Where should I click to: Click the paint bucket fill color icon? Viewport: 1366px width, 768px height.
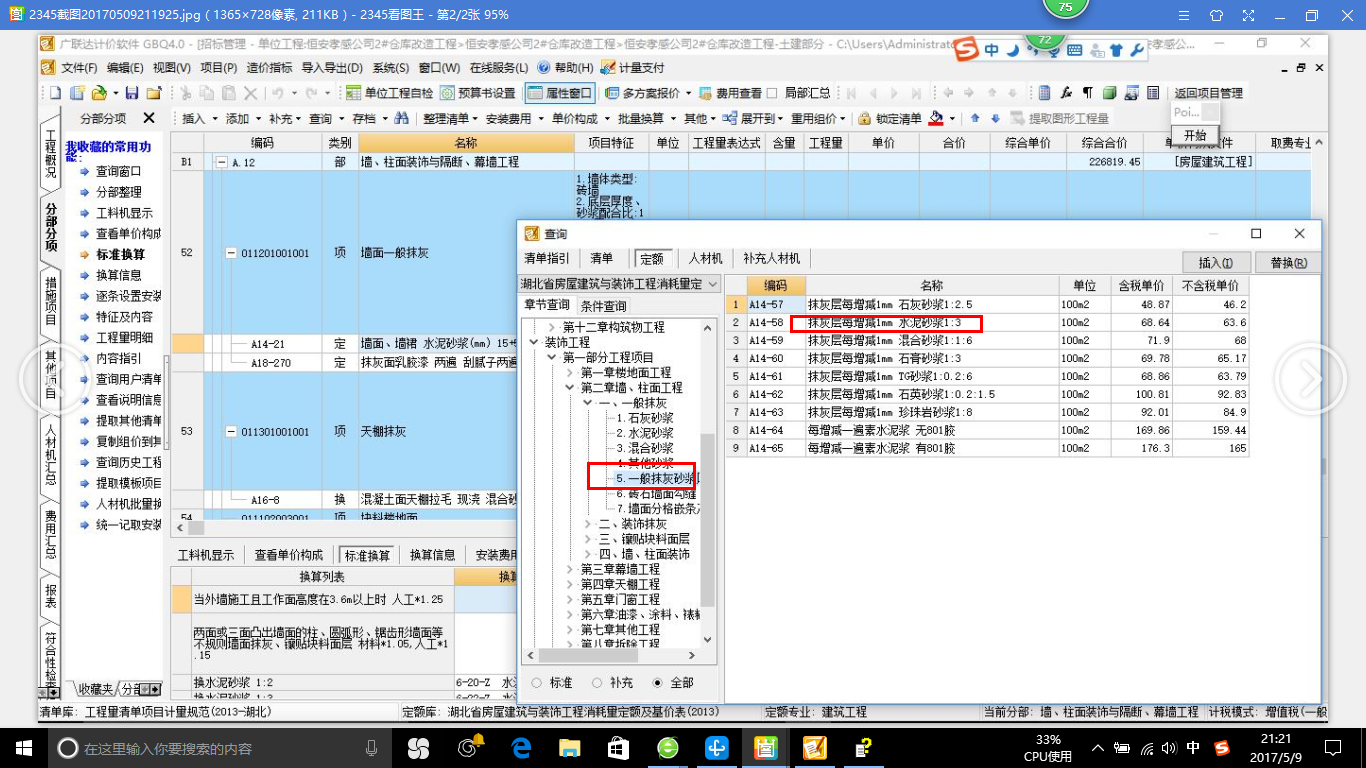pyautogui.click(x=936, y=118)
